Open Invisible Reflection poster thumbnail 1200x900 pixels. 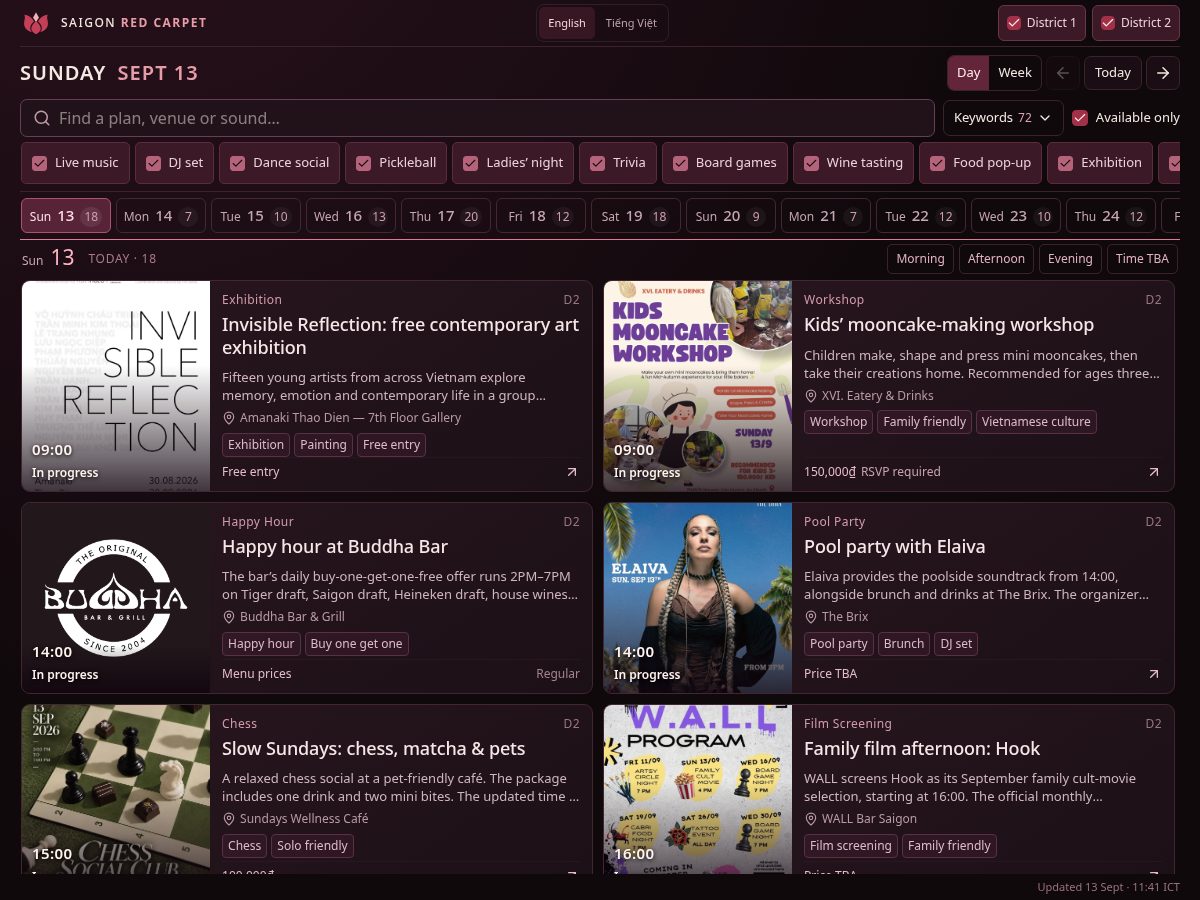click(x=116, y=386)
